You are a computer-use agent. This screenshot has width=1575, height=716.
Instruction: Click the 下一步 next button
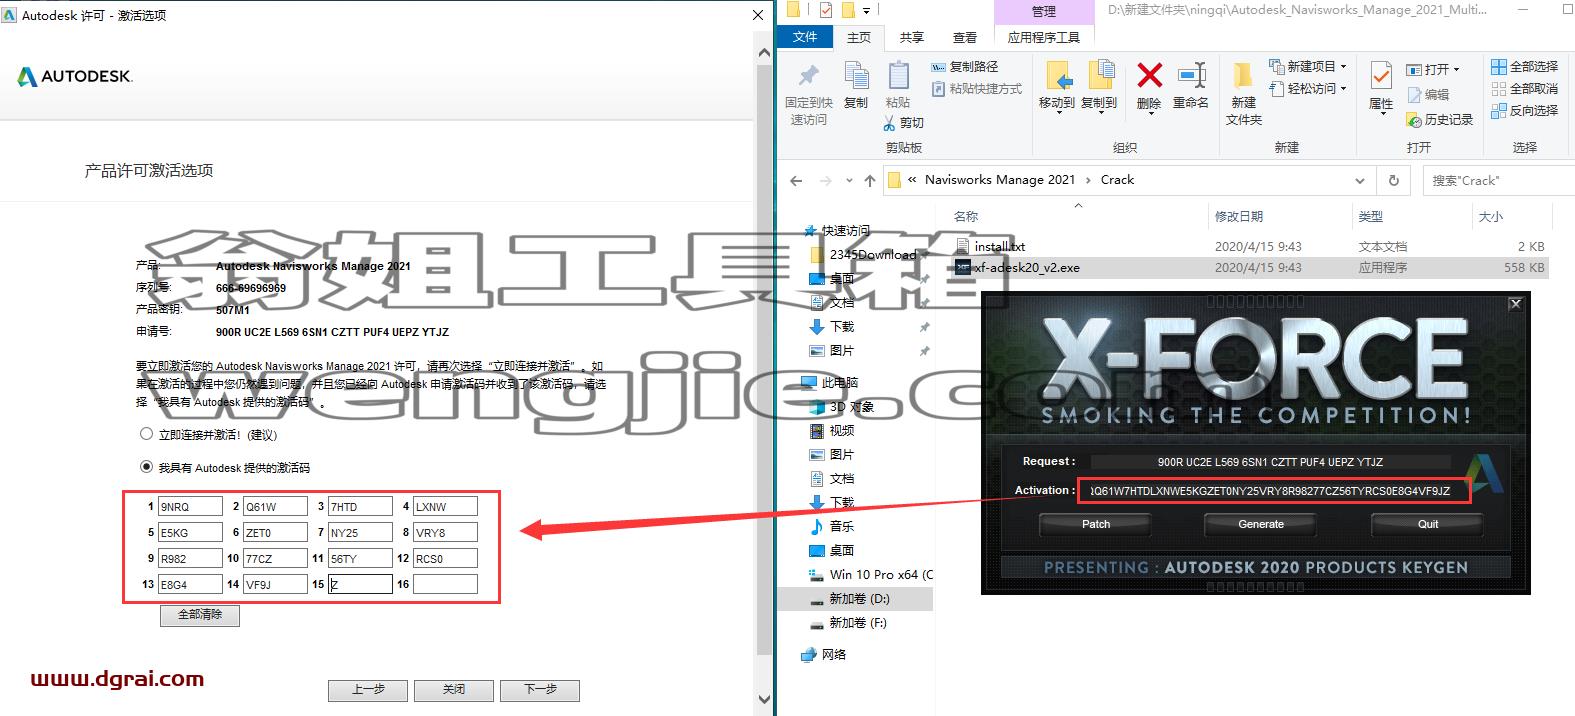[x=541, y=690]
